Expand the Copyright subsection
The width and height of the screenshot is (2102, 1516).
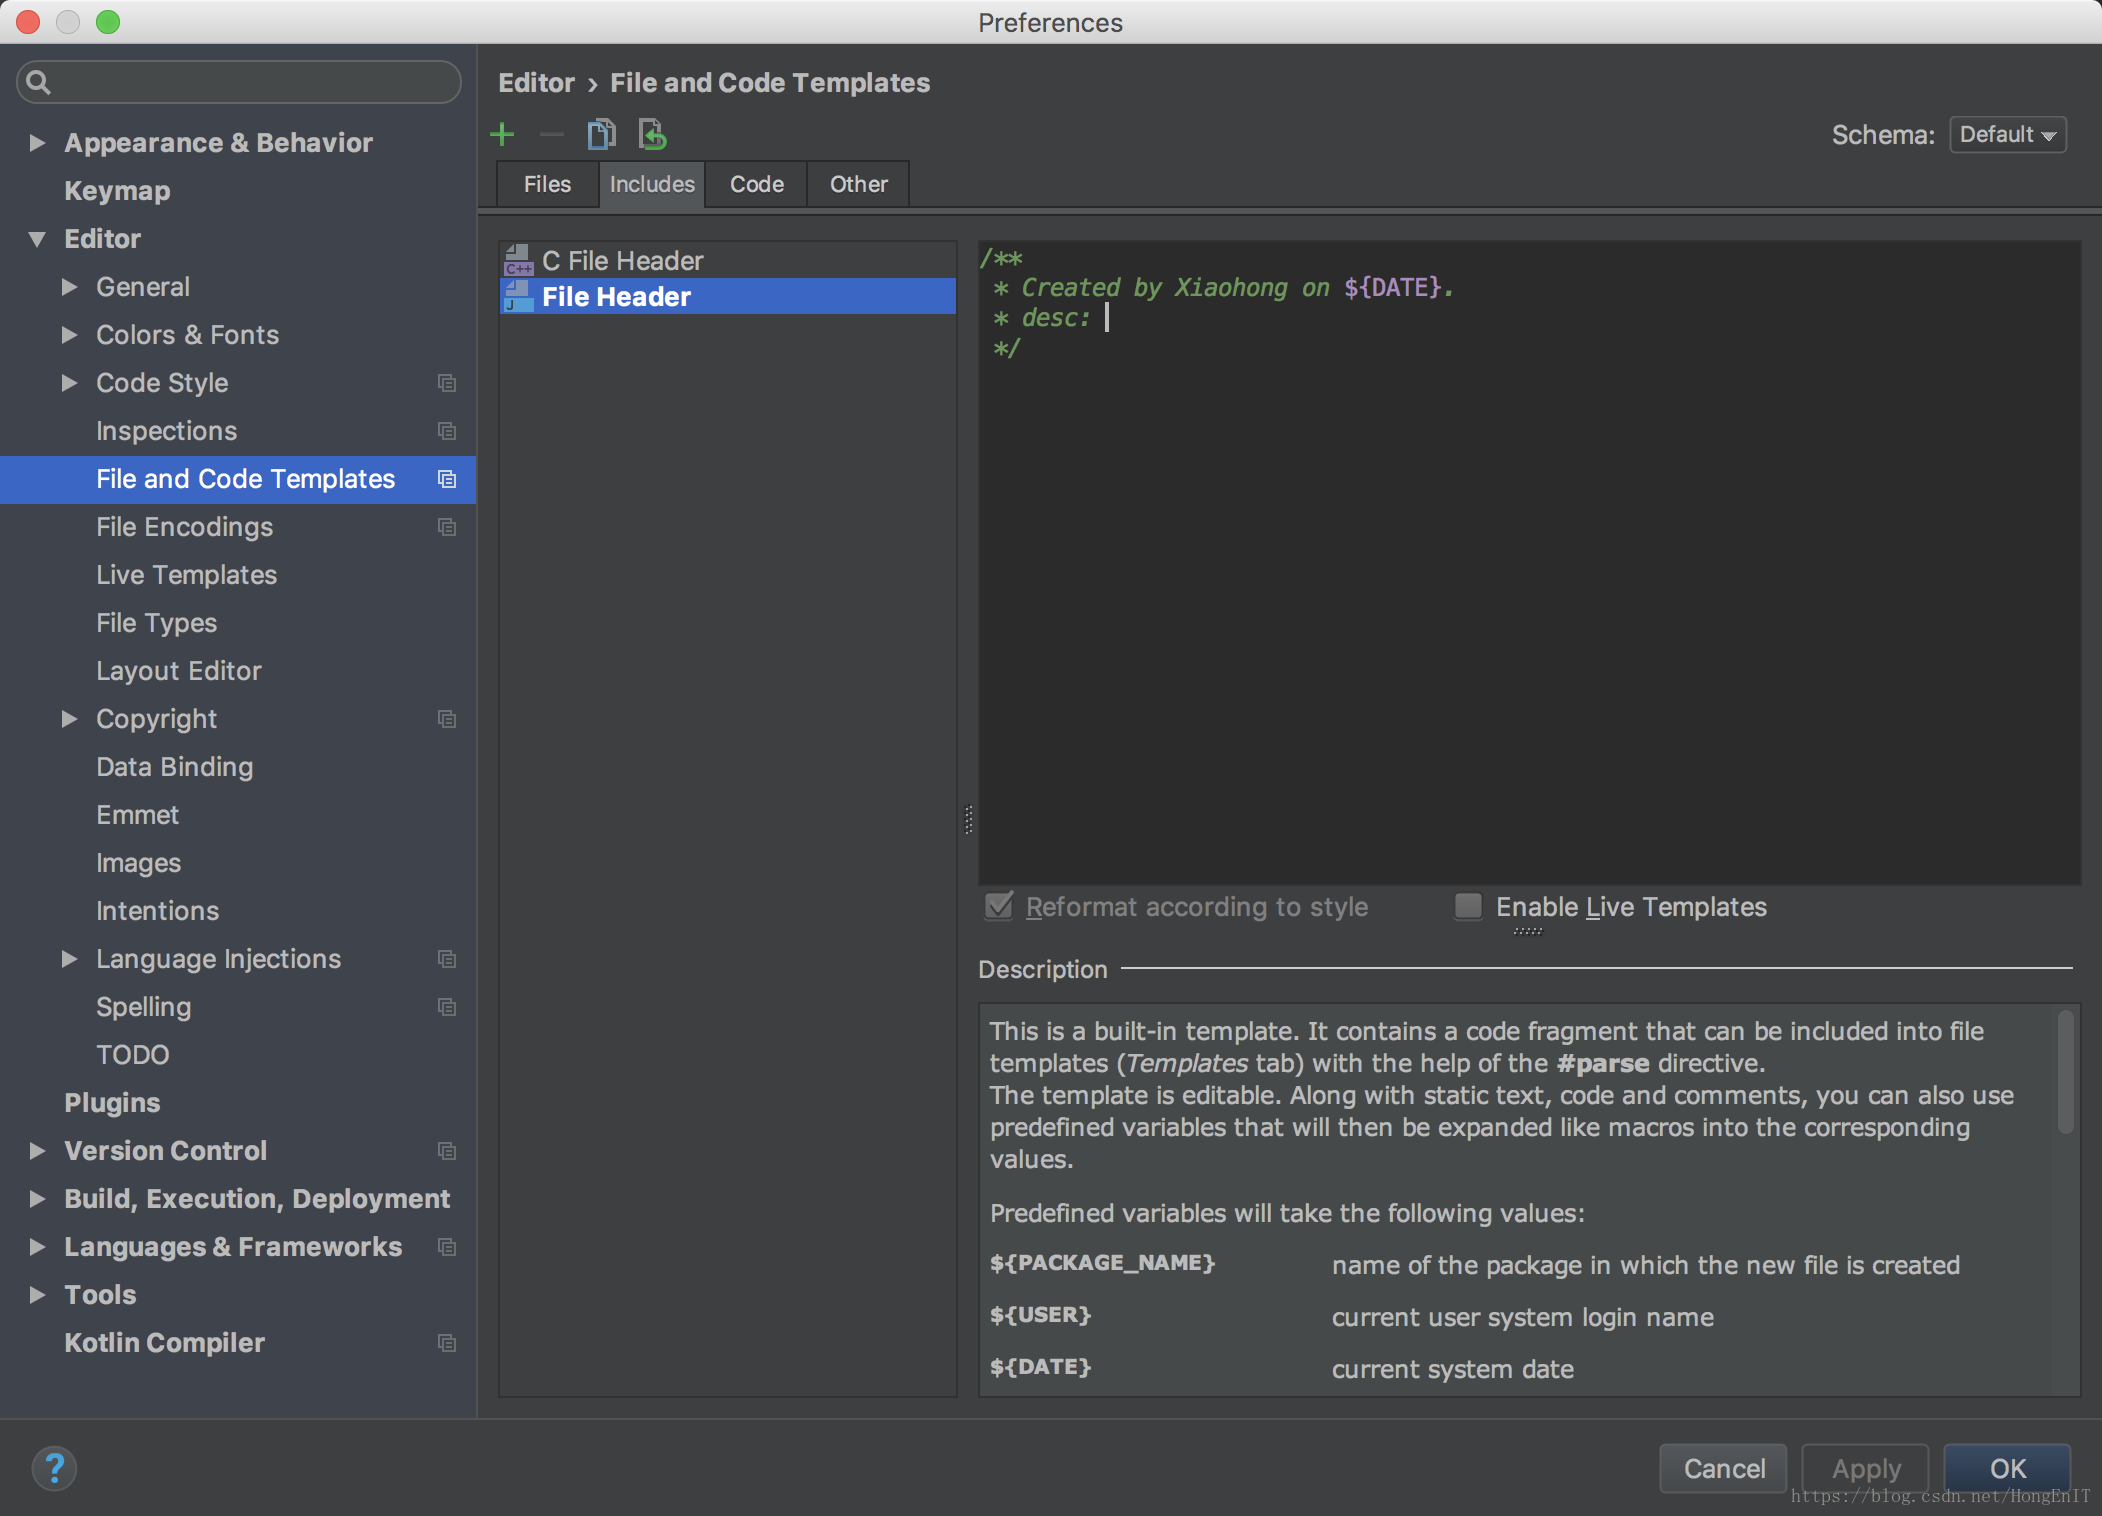point(69,719)
